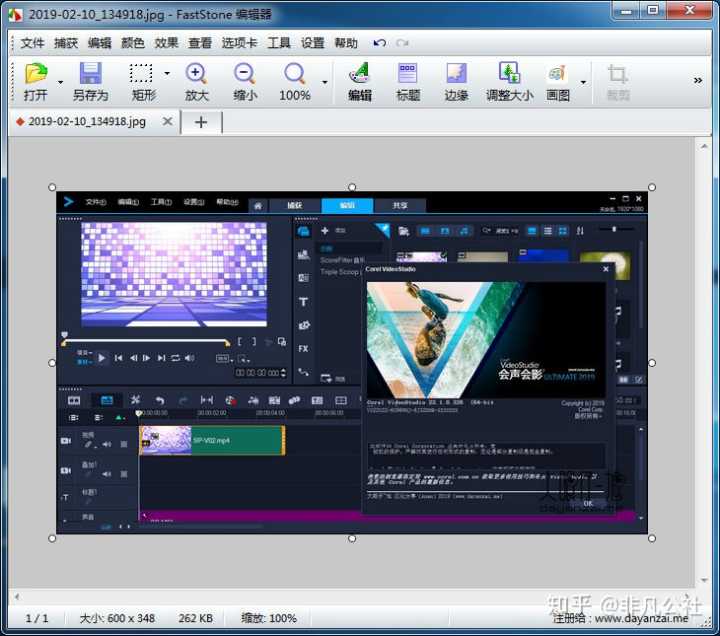Click the home icon in the VideoStudio image
The width and height of the screenshot is (720, 636).
[x=258, y=205]
